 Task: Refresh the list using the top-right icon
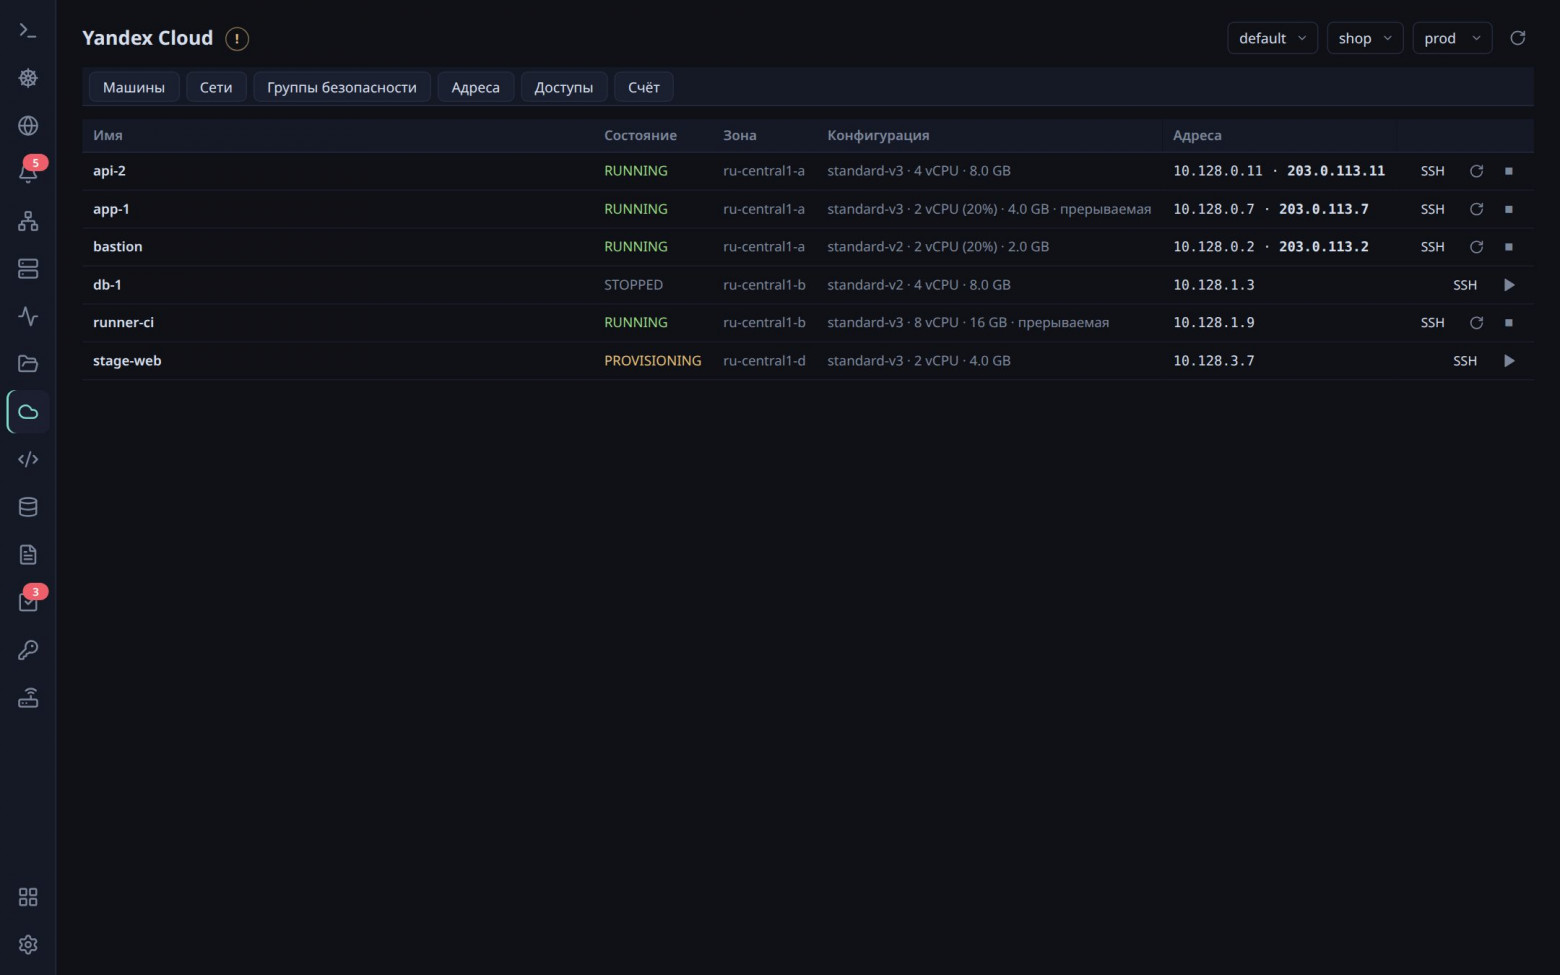click(1518, 38)
